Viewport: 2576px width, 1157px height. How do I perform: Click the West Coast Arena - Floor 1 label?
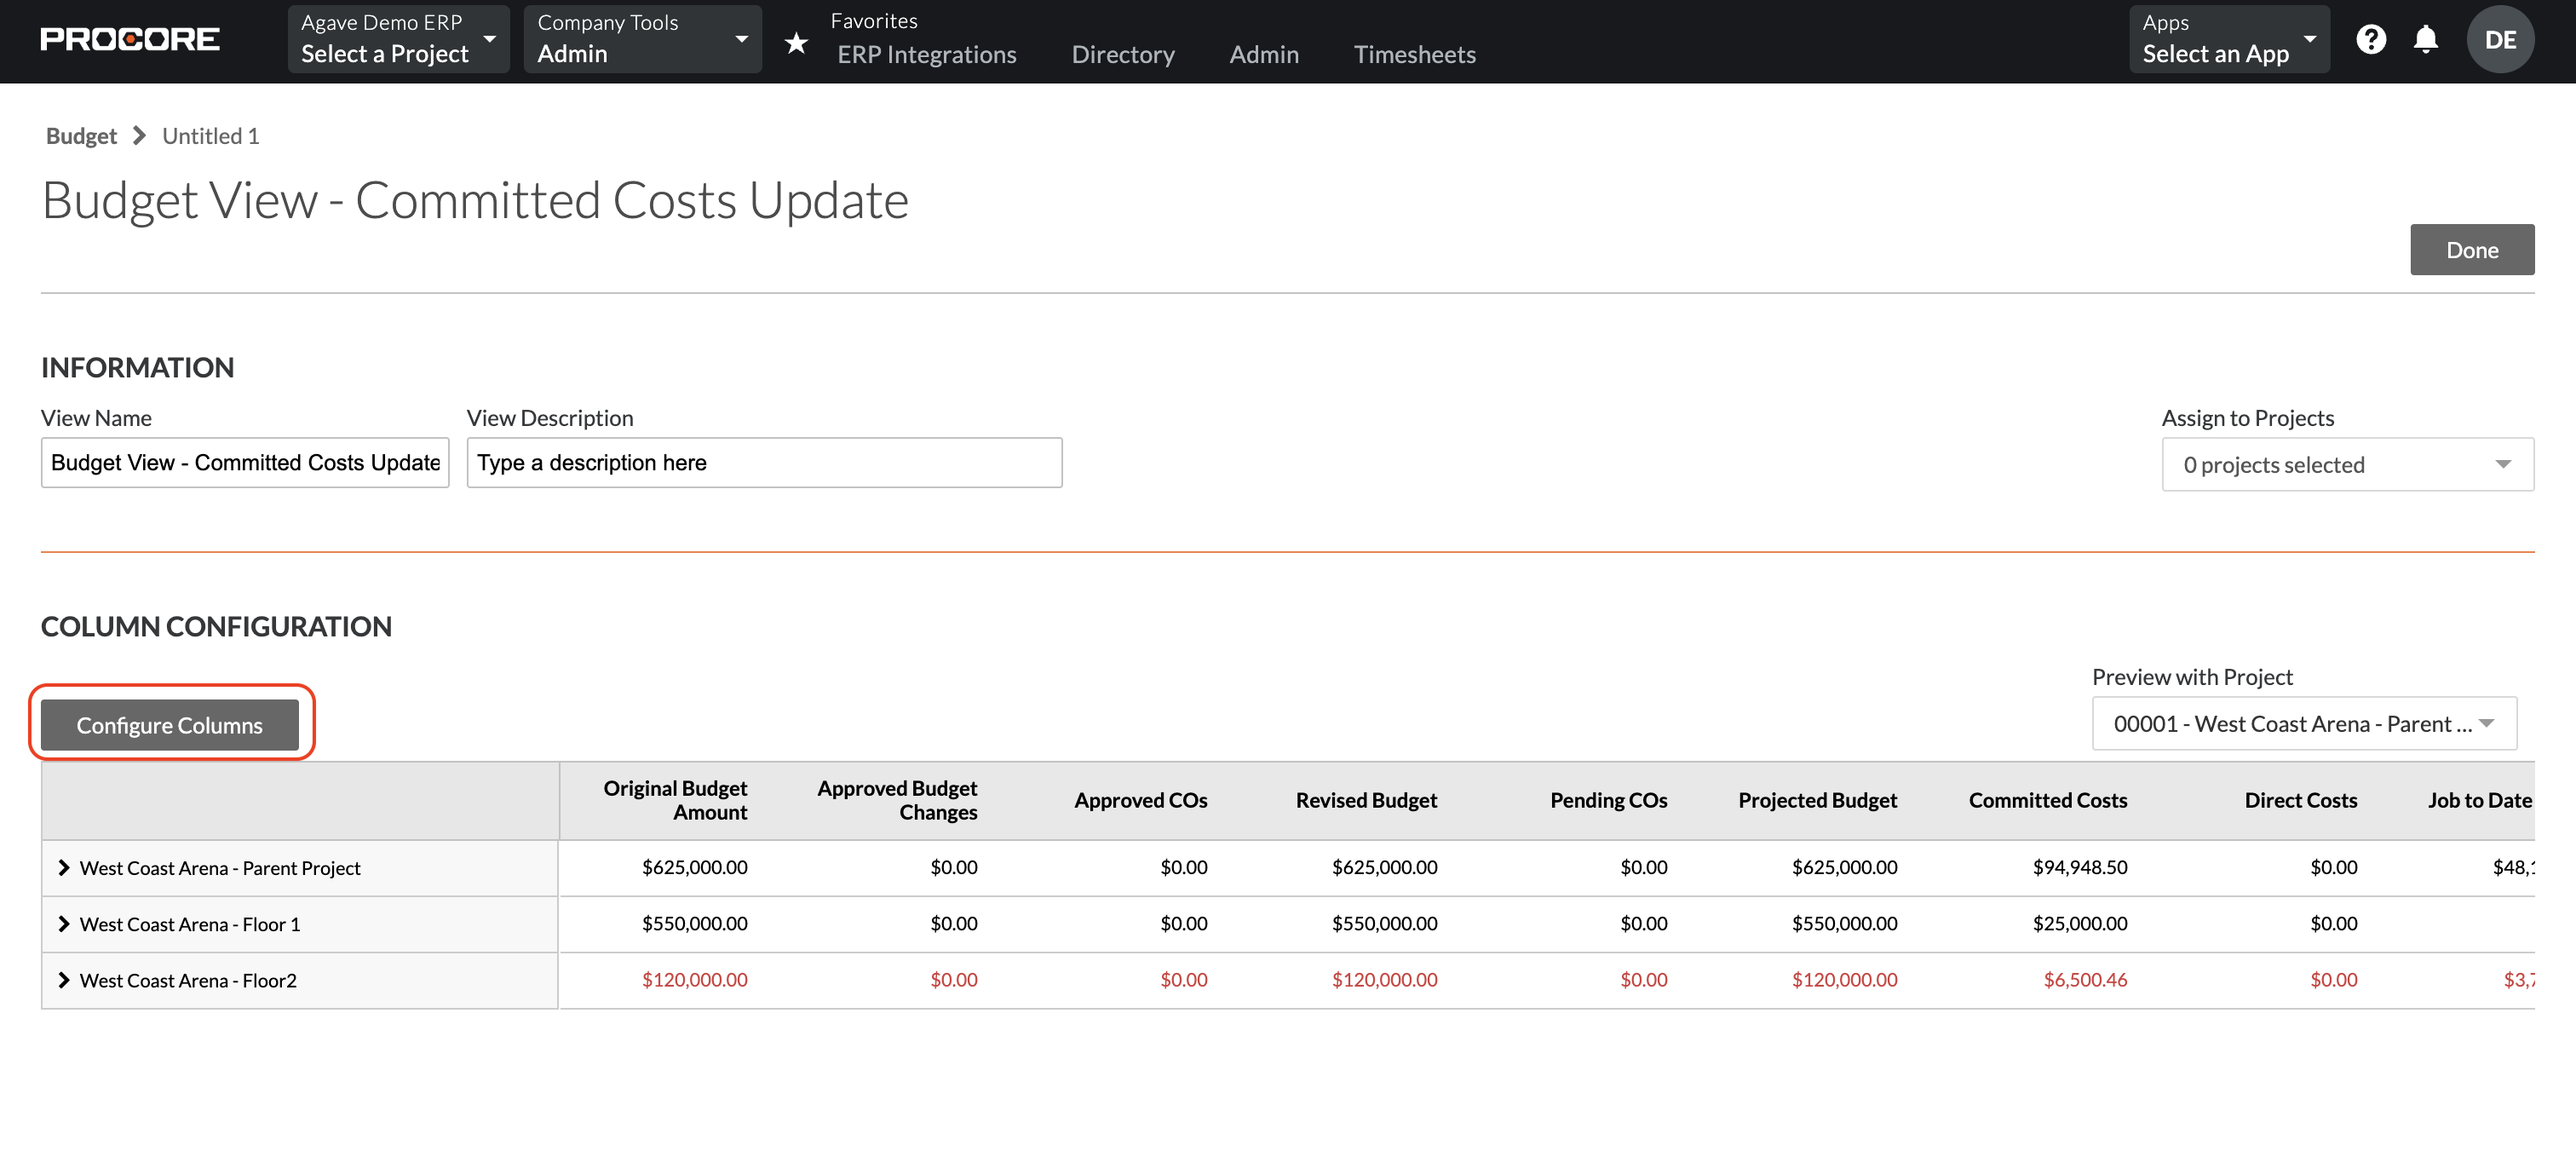tap(190, 924)
